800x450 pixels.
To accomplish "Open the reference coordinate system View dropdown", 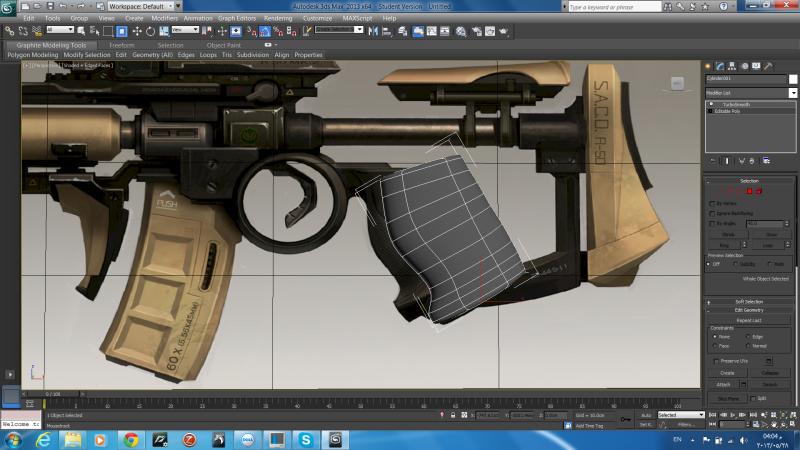I will (x=185, y=30).
